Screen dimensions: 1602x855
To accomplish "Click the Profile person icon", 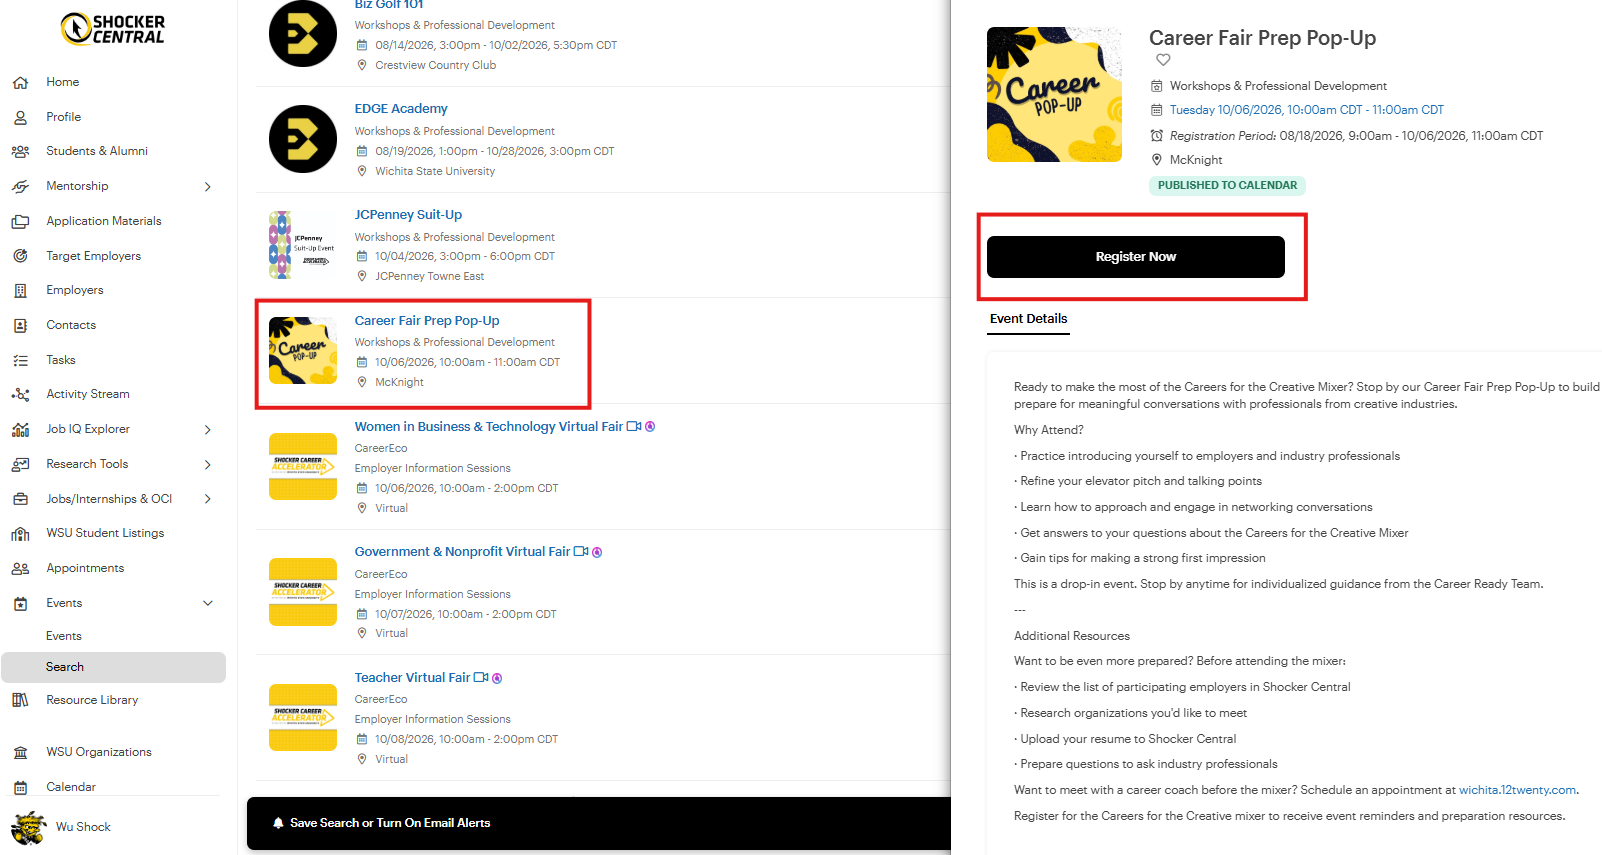I will tap(20, 117).
